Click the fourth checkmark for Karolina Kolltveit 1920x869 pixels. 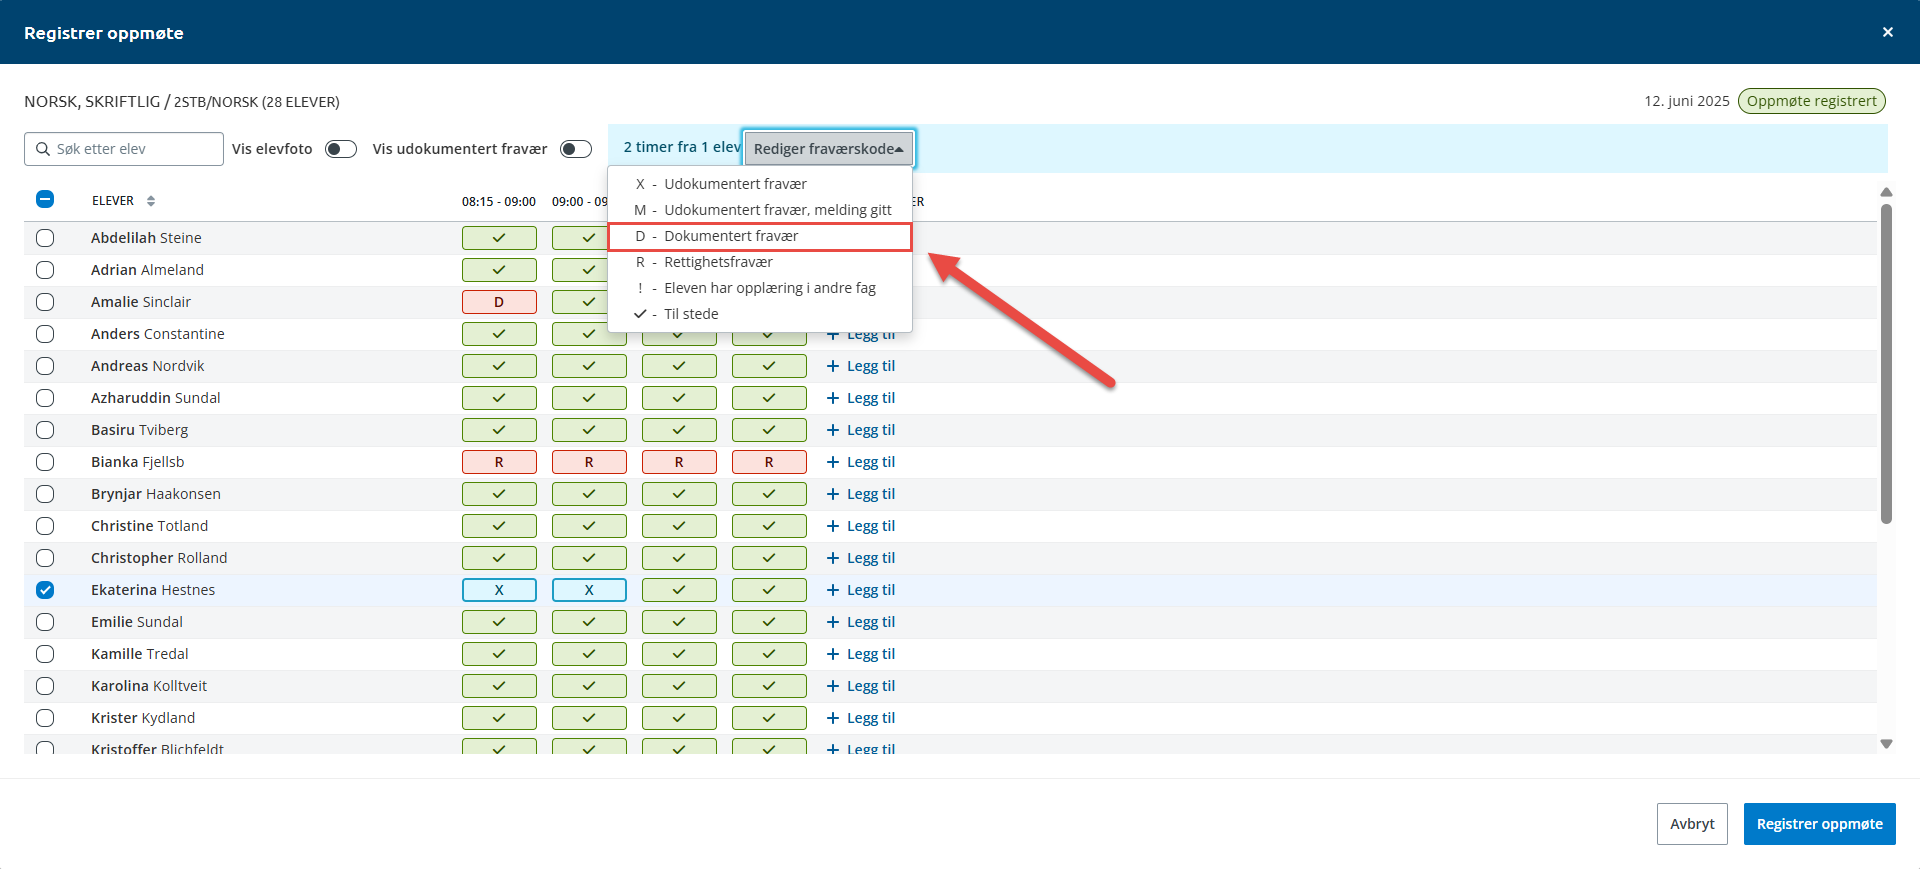(769, 686)
